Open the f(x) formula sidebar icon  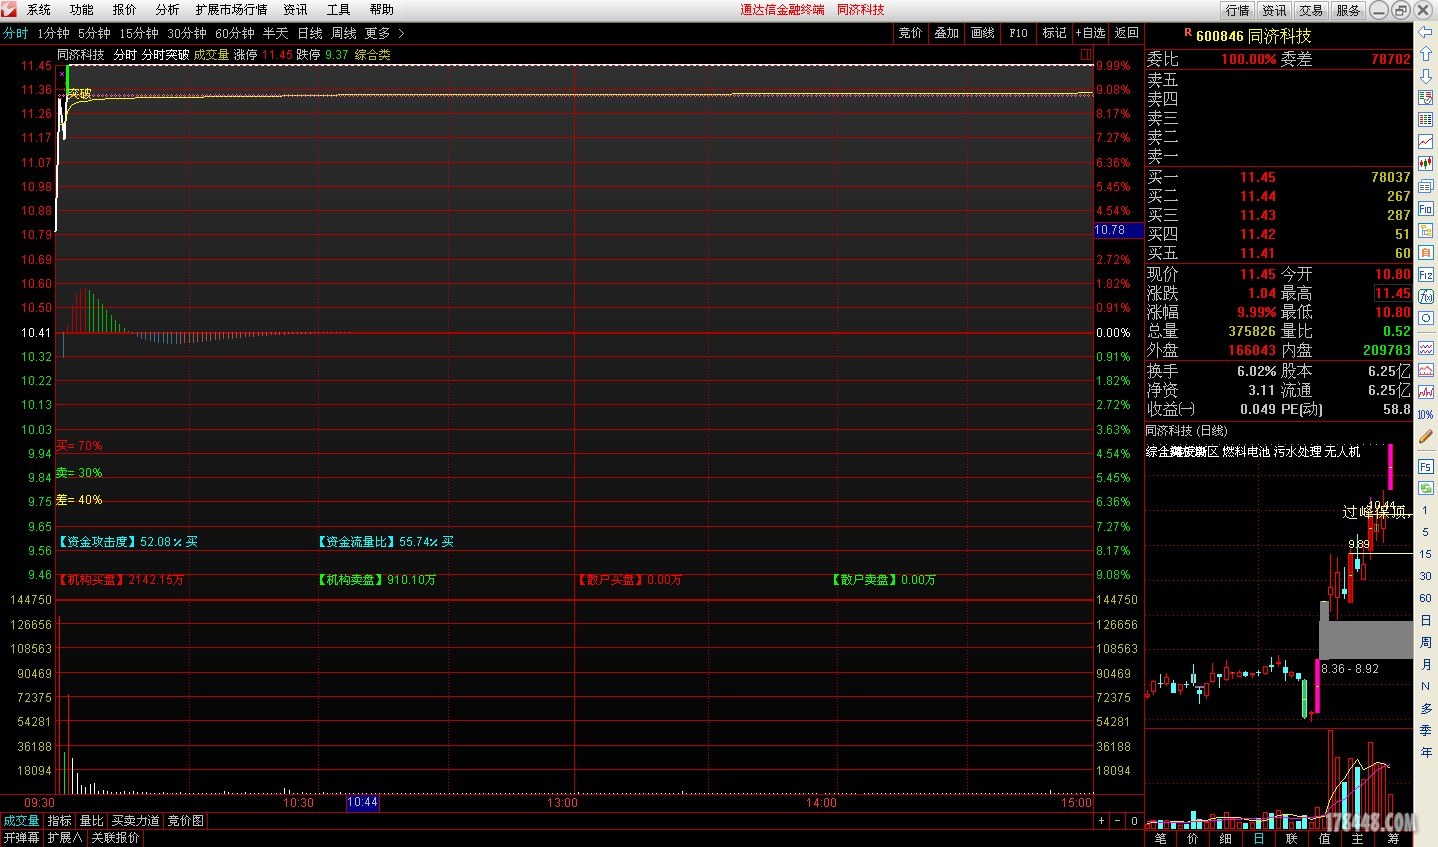click(x=1426, y=296)
